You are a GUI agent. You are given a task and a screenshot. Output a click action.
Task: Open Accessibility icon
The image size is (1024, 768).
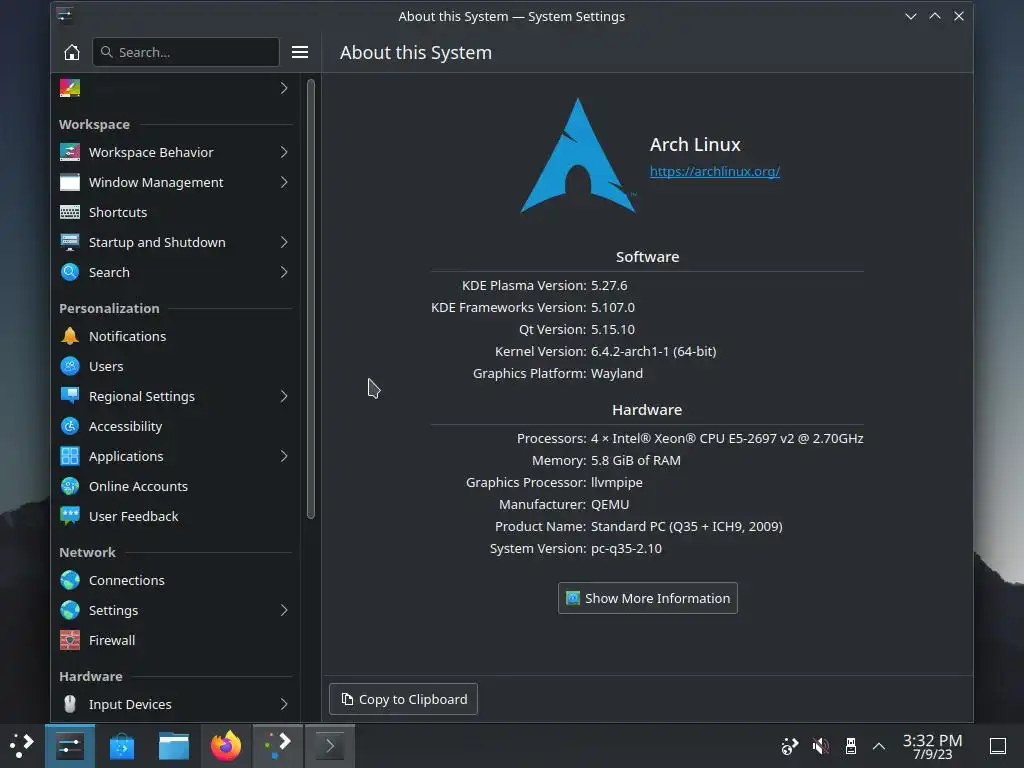click(x=70, y=426)
